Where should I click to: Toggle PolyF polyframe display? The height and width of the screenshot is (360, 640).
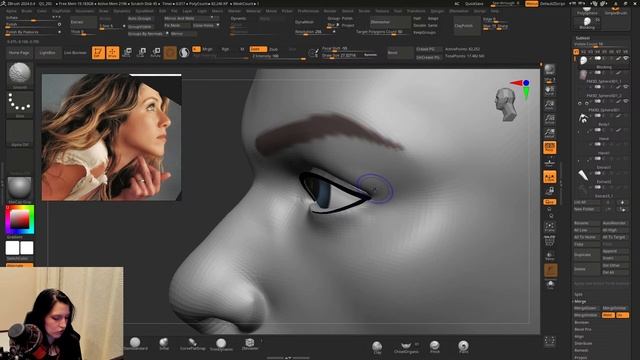[x=550, y=241]
